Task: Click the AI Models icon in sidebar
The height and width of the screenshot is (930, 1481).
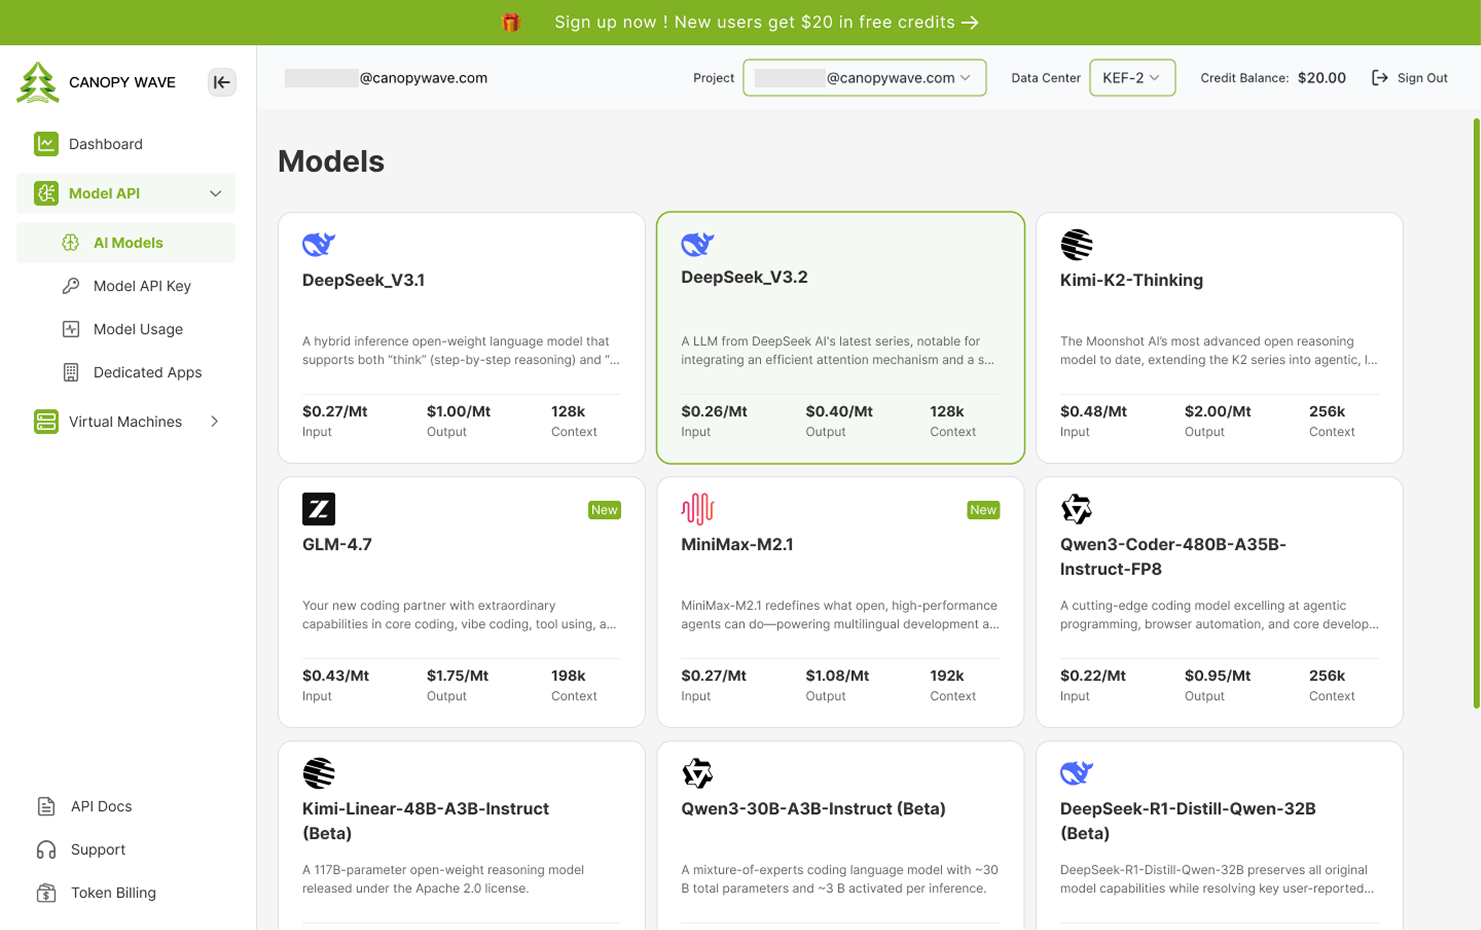Action: 69,242
